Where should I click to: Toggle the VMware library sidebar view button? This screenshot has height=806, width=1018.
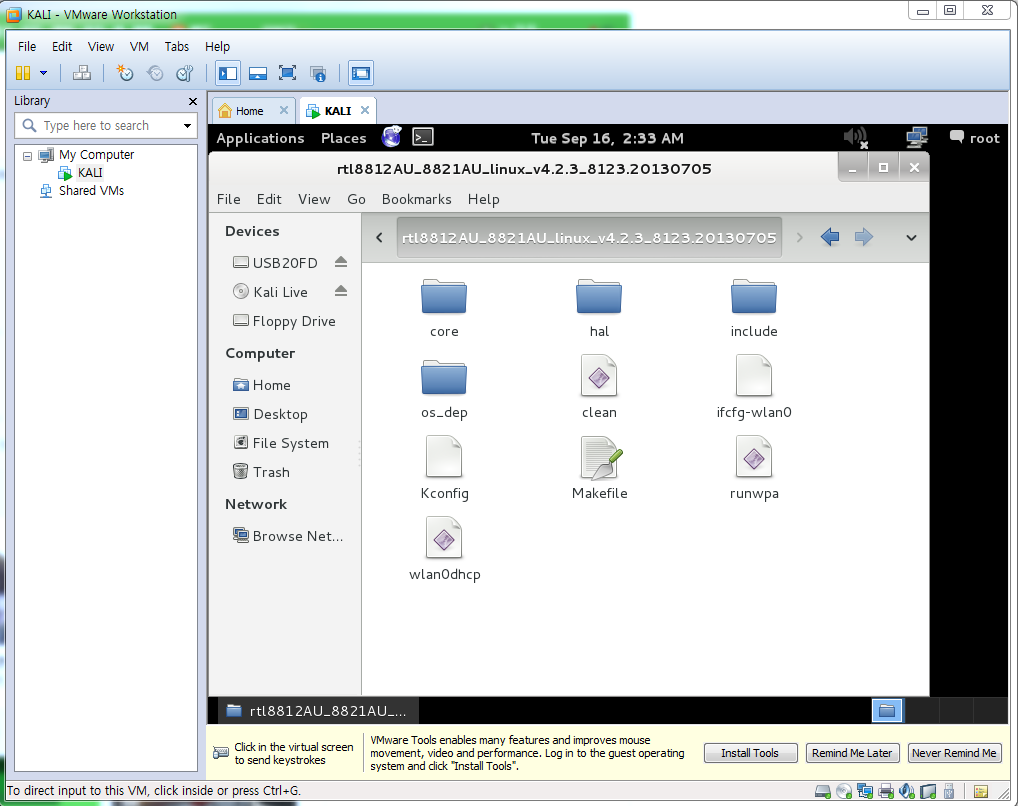tap(228, 73)
